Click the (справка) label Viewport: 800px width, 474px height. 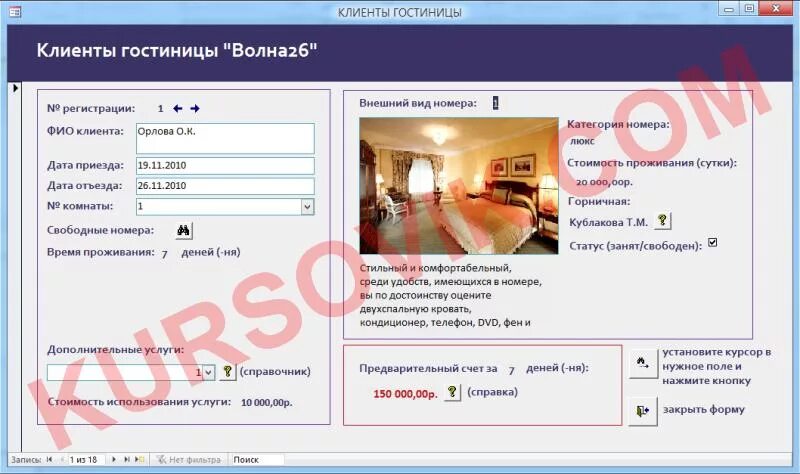click(x=492, y=392)
